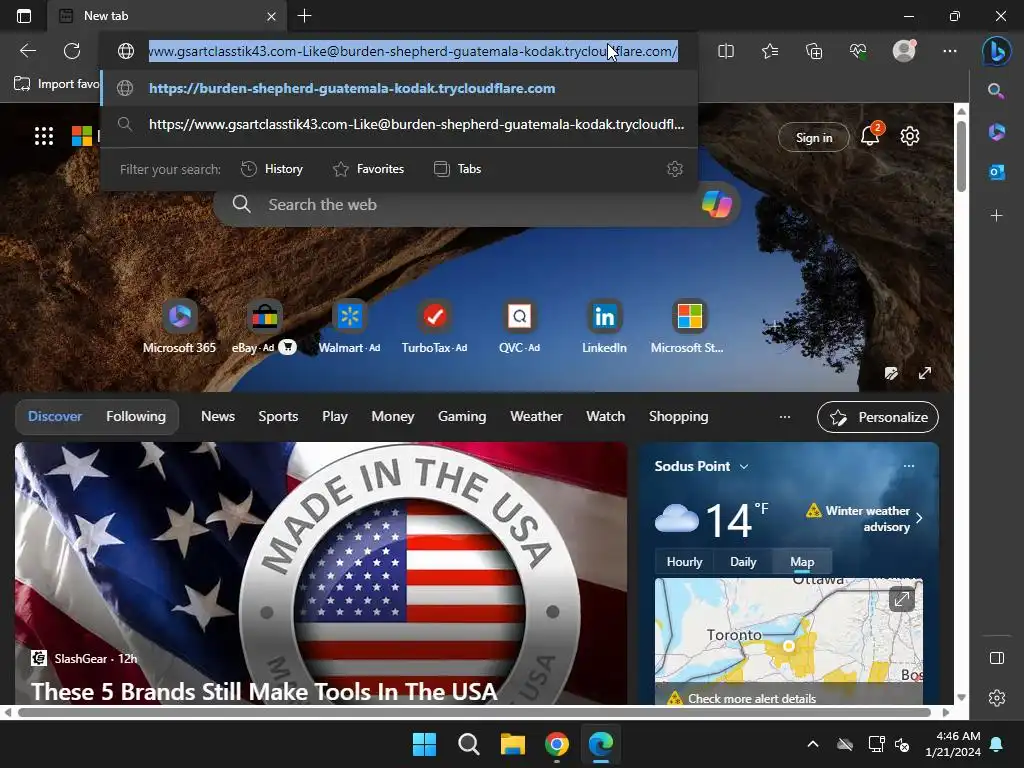Open the profile avatar icon
Viewport: 1024px width, 768px height.
(x=904, y=51)
